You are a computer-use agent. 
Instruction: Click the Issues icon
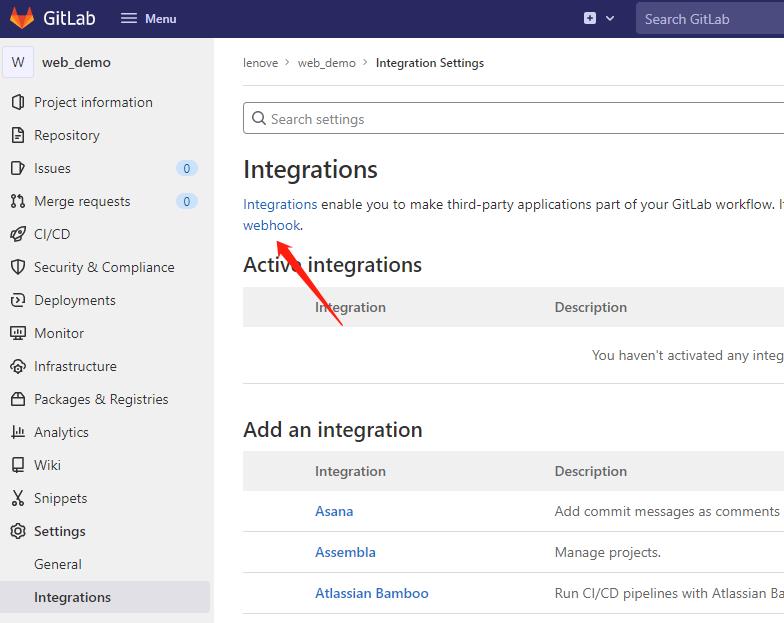pyautogui.click(x=18, y=168)
